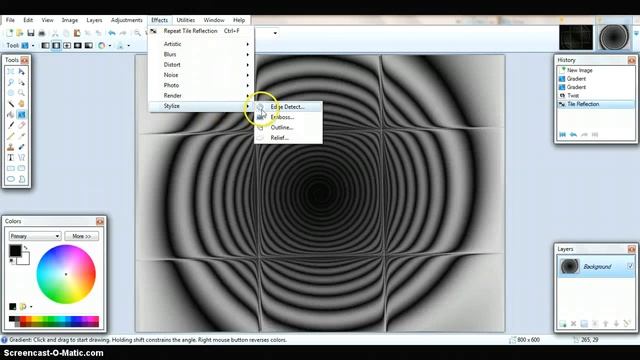Rewind history to first step

pyautogui.click(x=562, y=134)
